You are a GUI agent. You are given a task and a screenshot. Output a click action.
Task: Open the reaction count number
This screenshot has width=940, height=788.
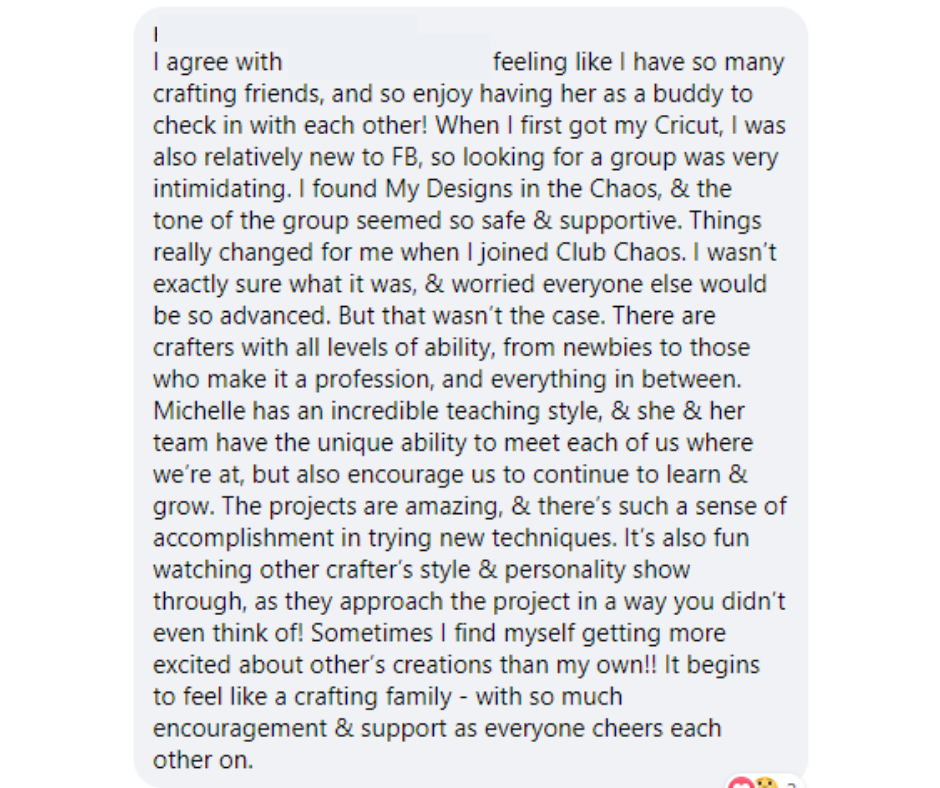pos(790,784)
